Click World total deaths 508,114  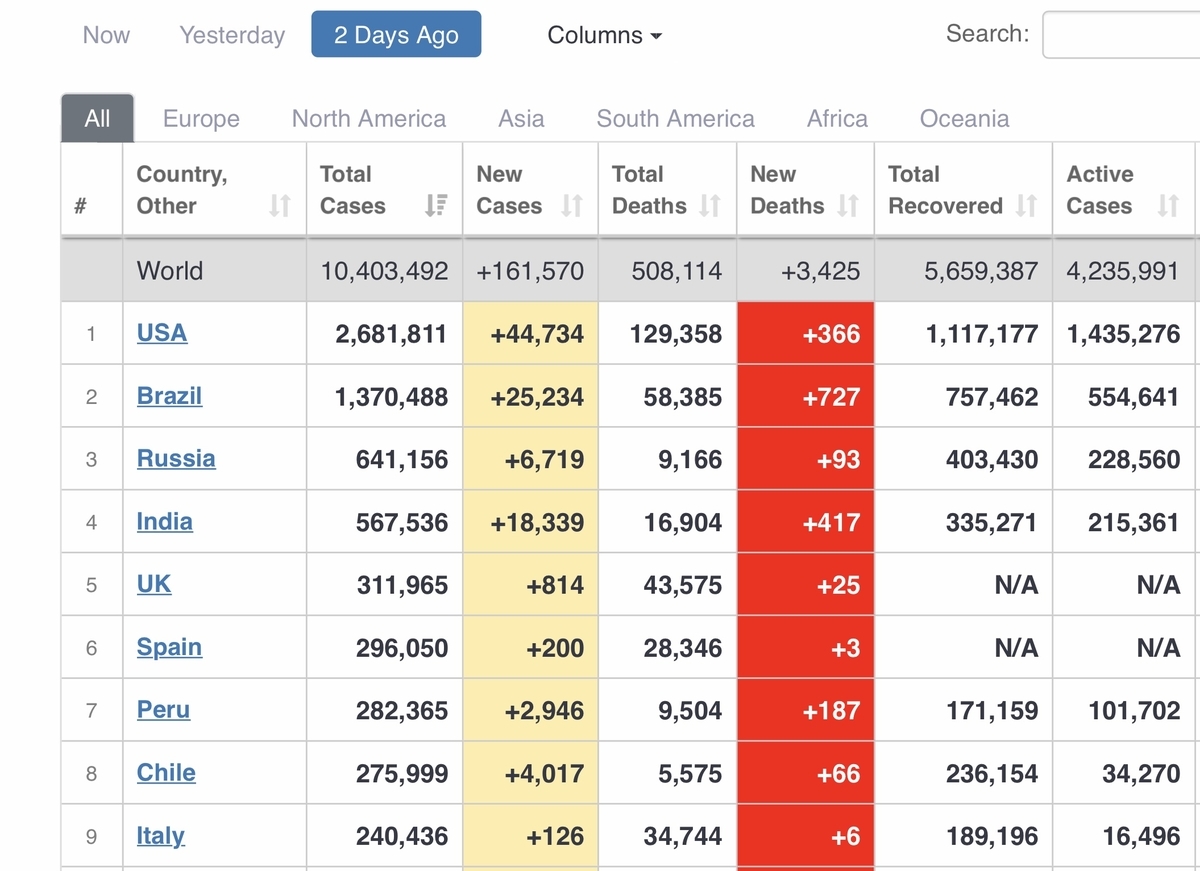click(x=677, y=271)
